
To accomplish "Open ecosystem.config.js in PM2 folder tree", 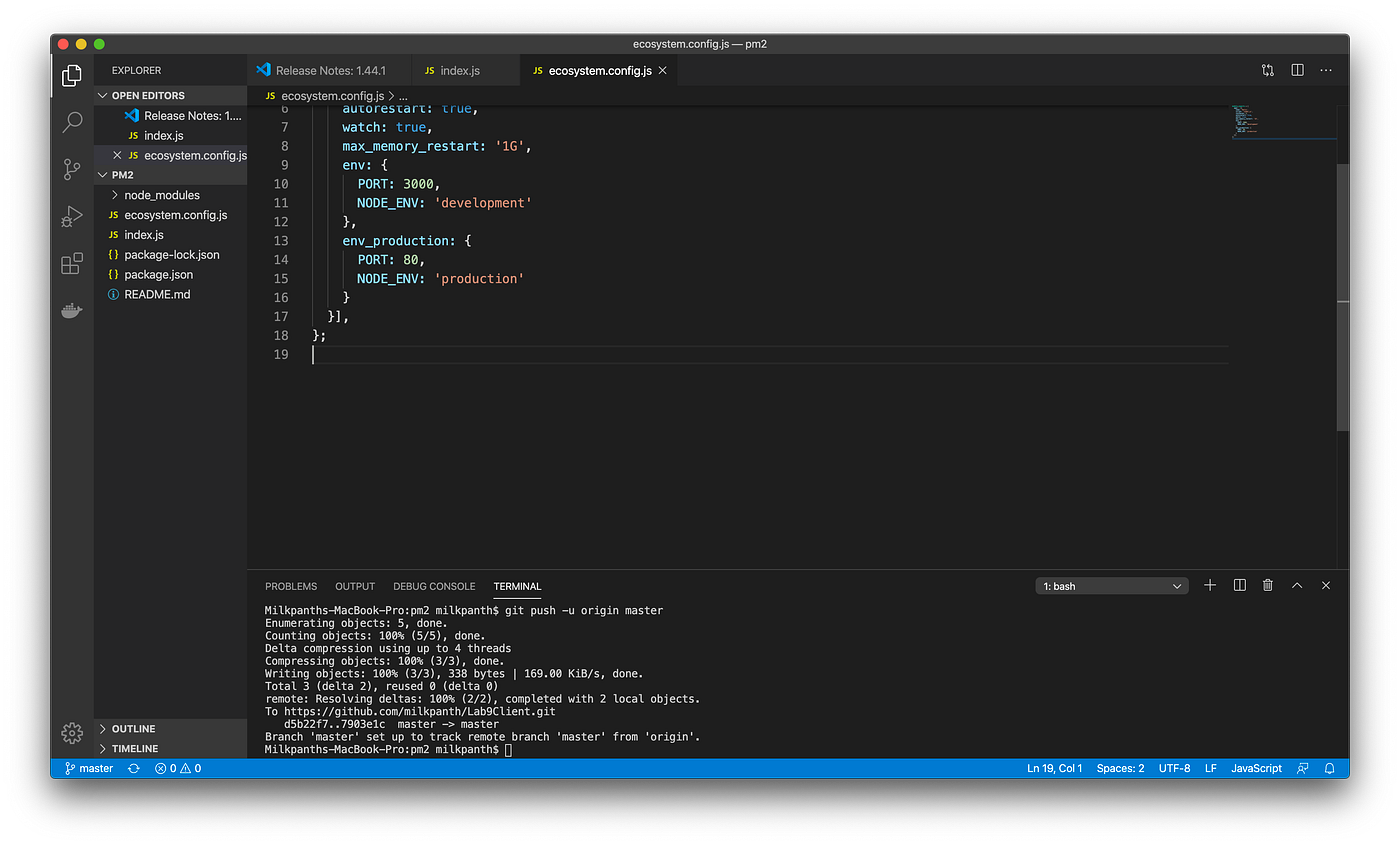I will point(171,214).
